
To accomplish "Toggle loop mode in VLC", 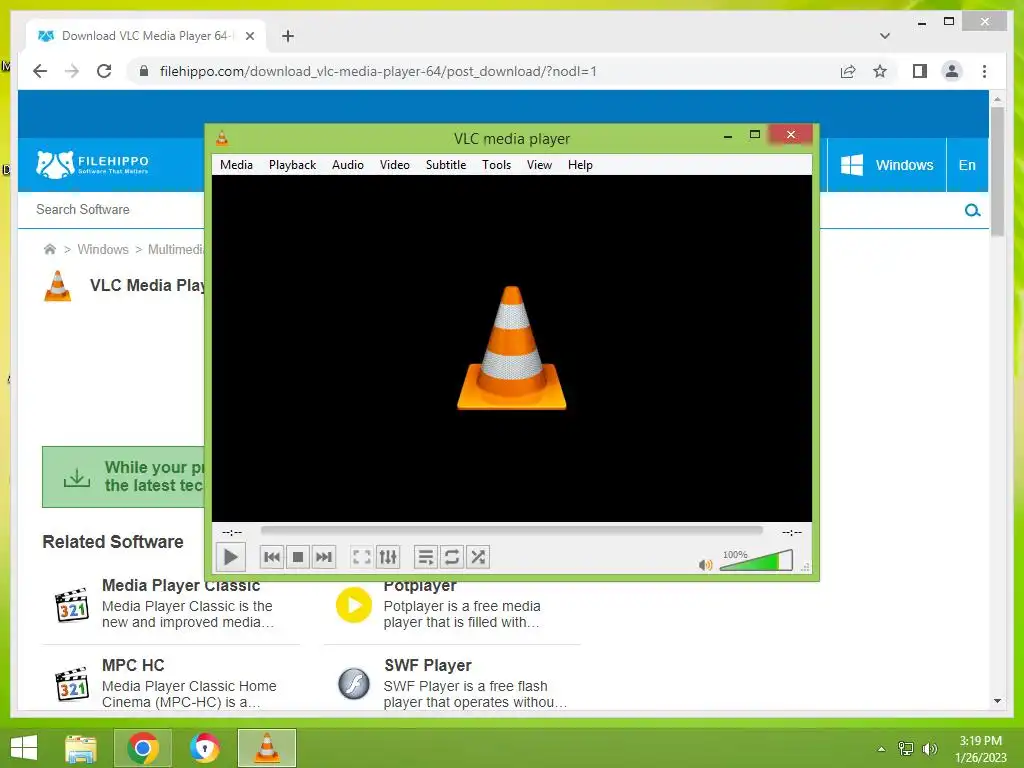I will coord(452,557).
